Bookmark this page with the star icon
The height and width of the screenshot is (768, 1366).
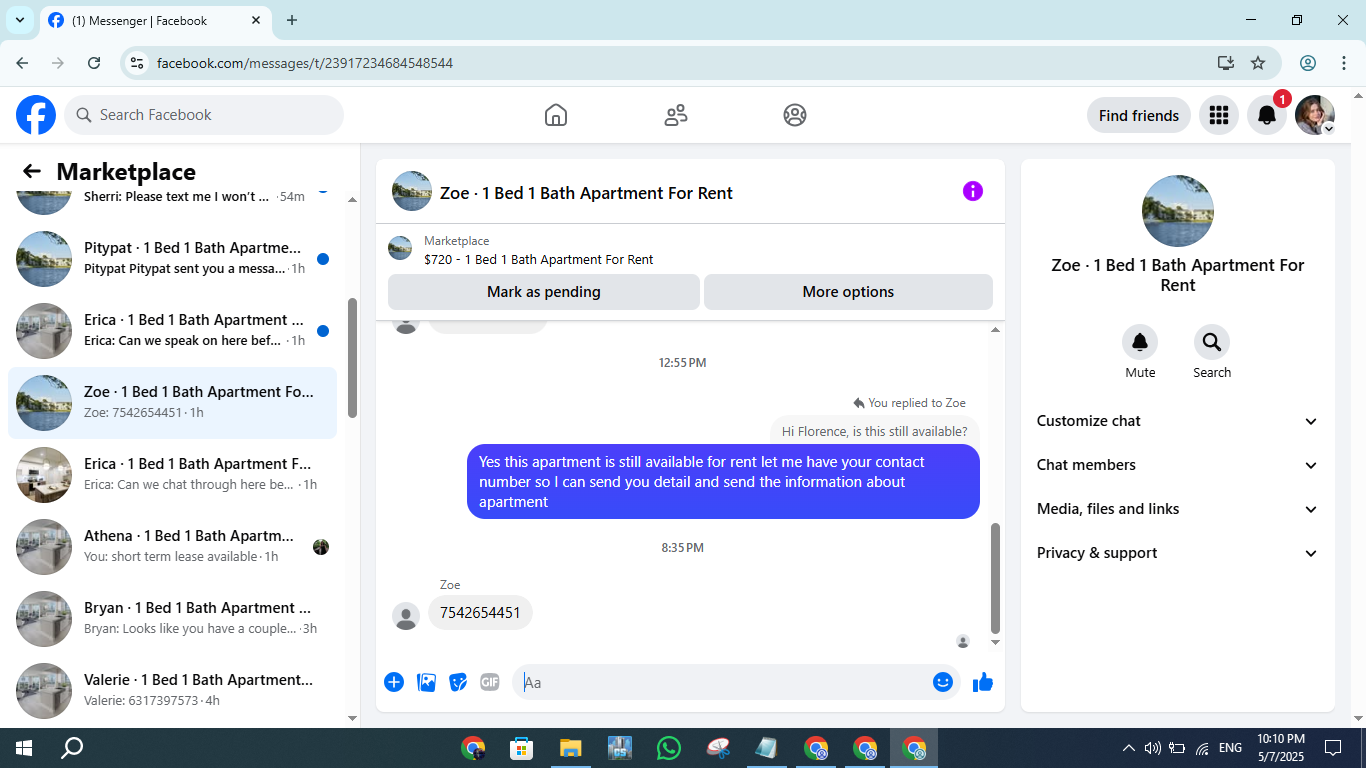click(1258, 63)
